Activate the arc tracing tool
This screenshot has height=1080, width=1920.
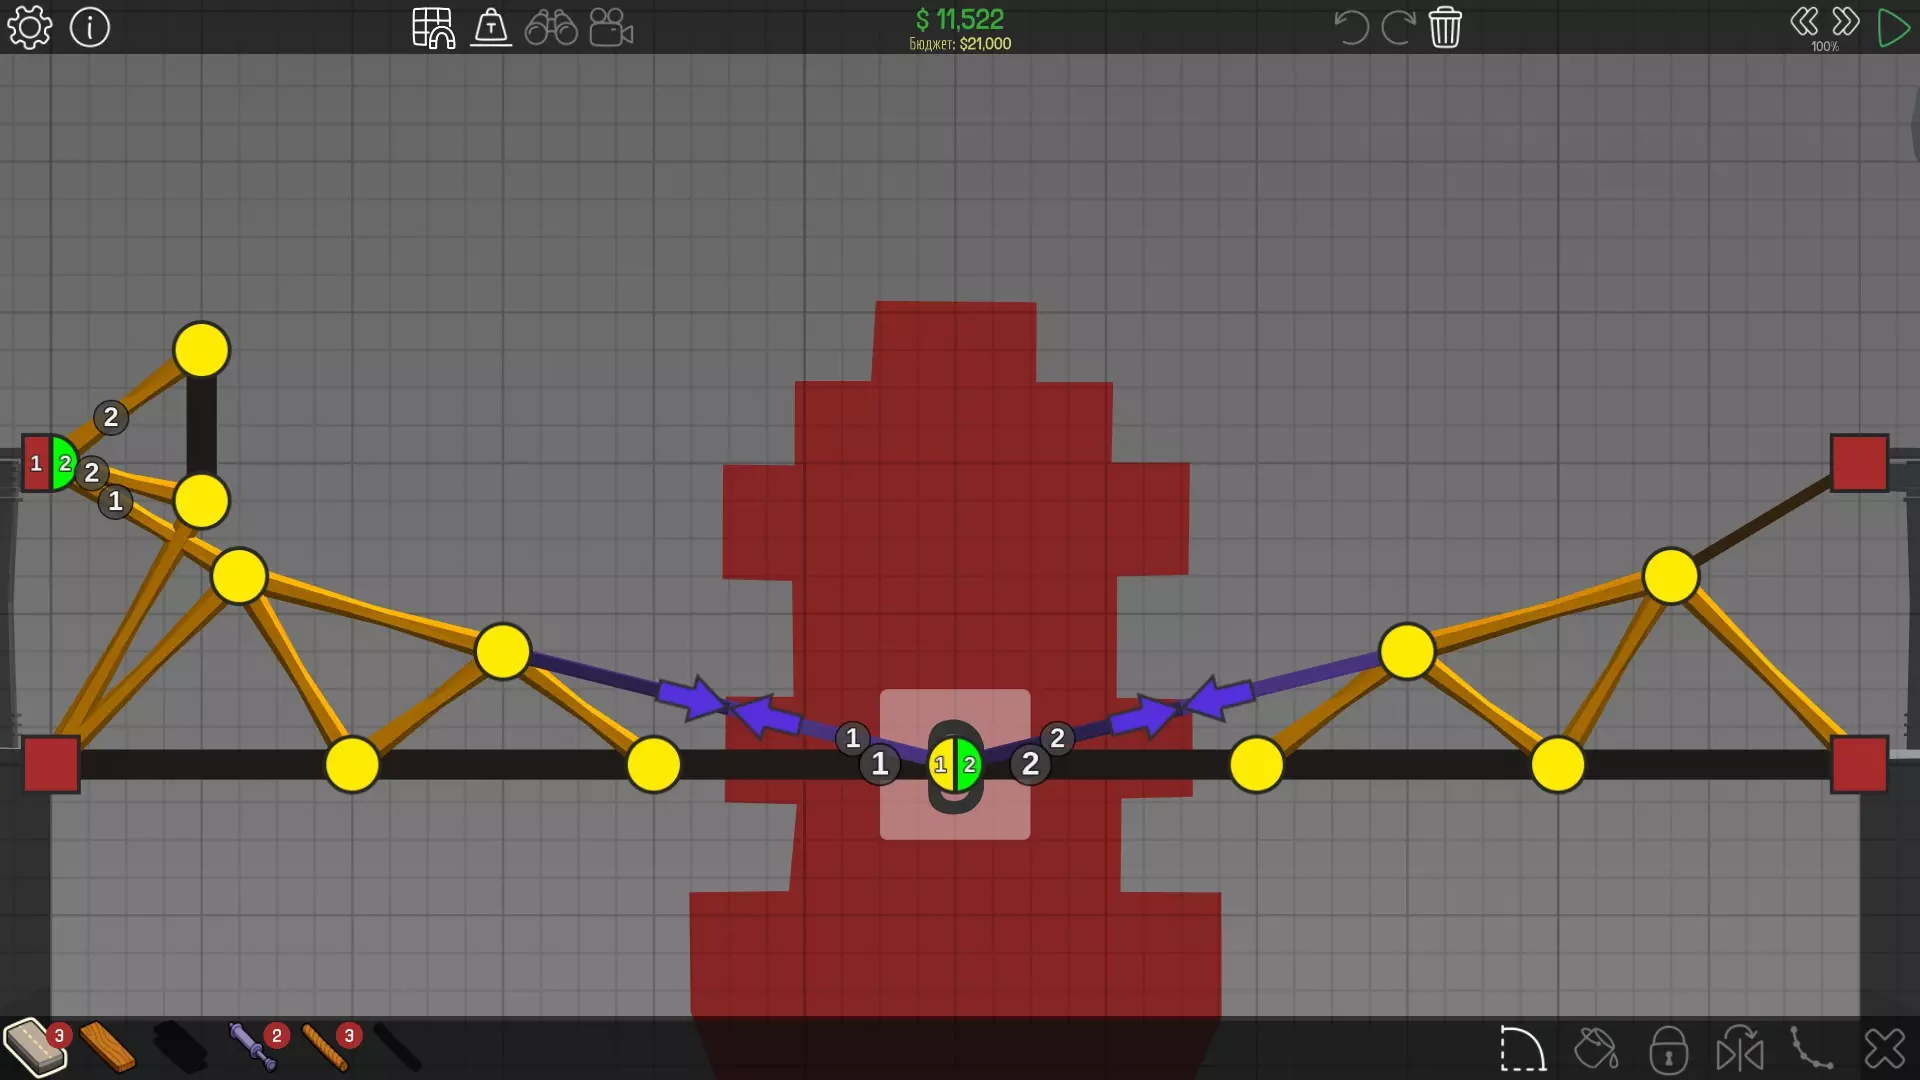tap(1522, 1050)
